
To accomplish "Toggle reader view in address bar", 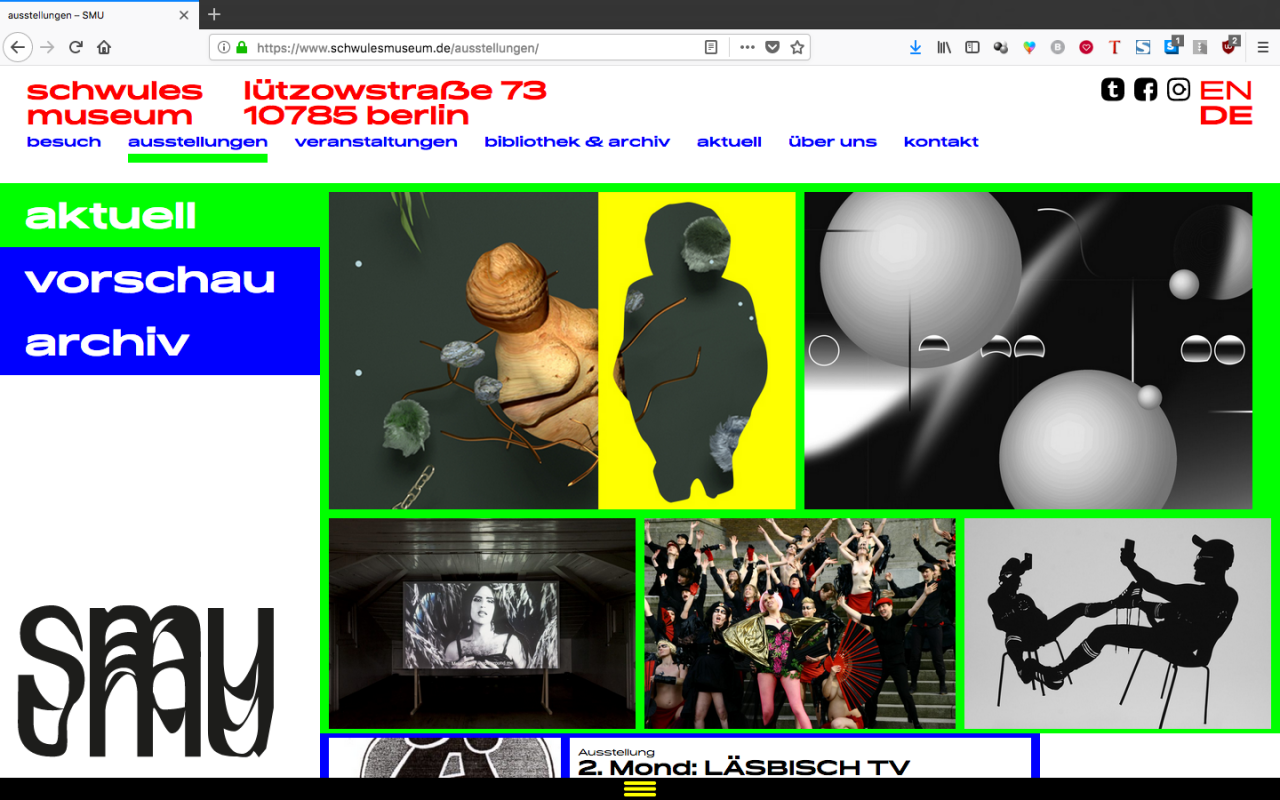I will click(711, 47).
